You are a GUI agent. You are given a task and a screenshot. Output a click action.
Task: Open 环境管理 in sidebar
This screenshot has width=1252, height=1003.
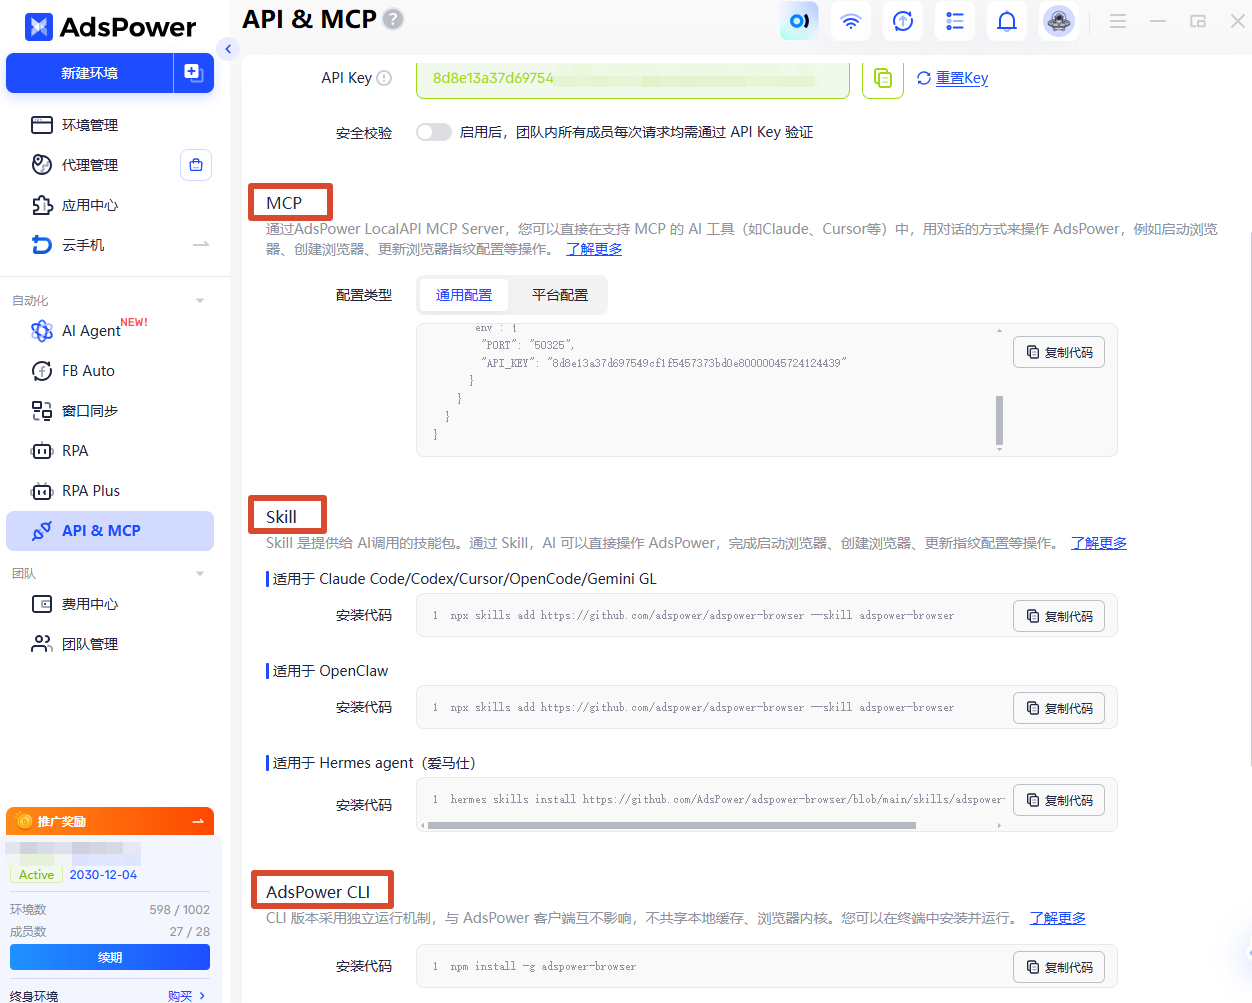90,125
